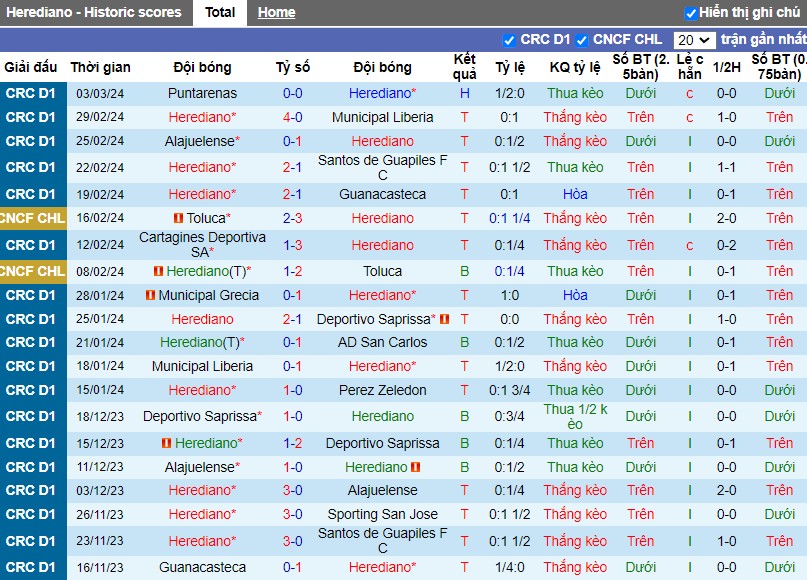
Task: Uncheck the Hiển thị ghi chú checkbox
Action: [691, 13]
